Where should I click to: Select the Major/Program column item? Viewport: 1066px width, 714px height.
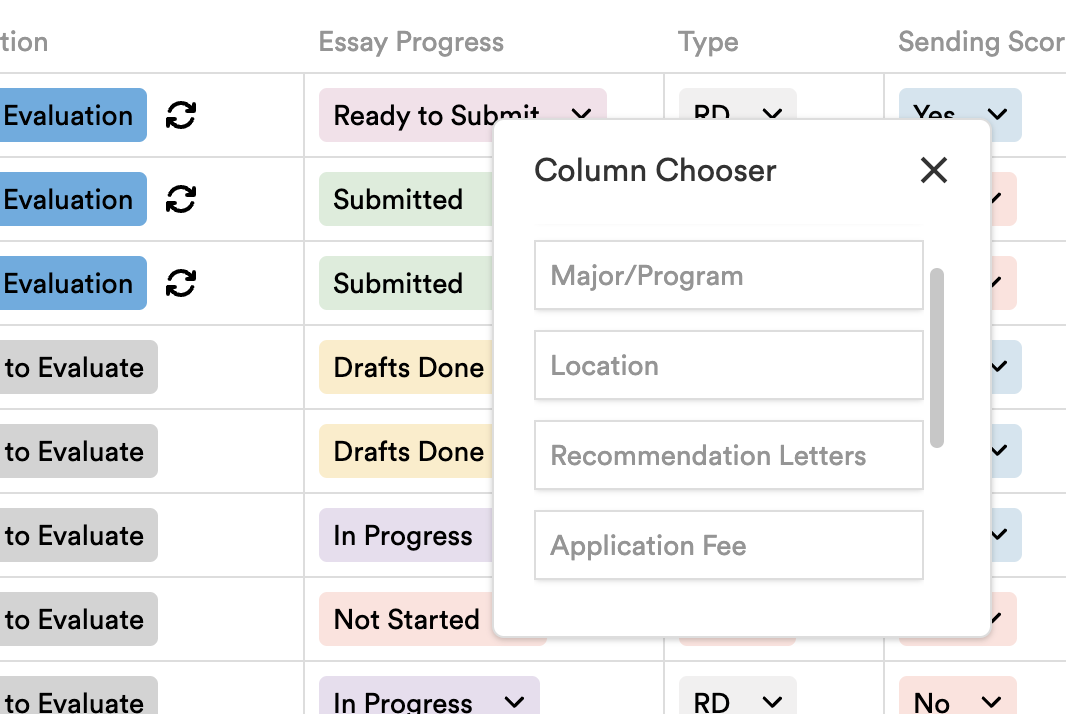(729, 275)
